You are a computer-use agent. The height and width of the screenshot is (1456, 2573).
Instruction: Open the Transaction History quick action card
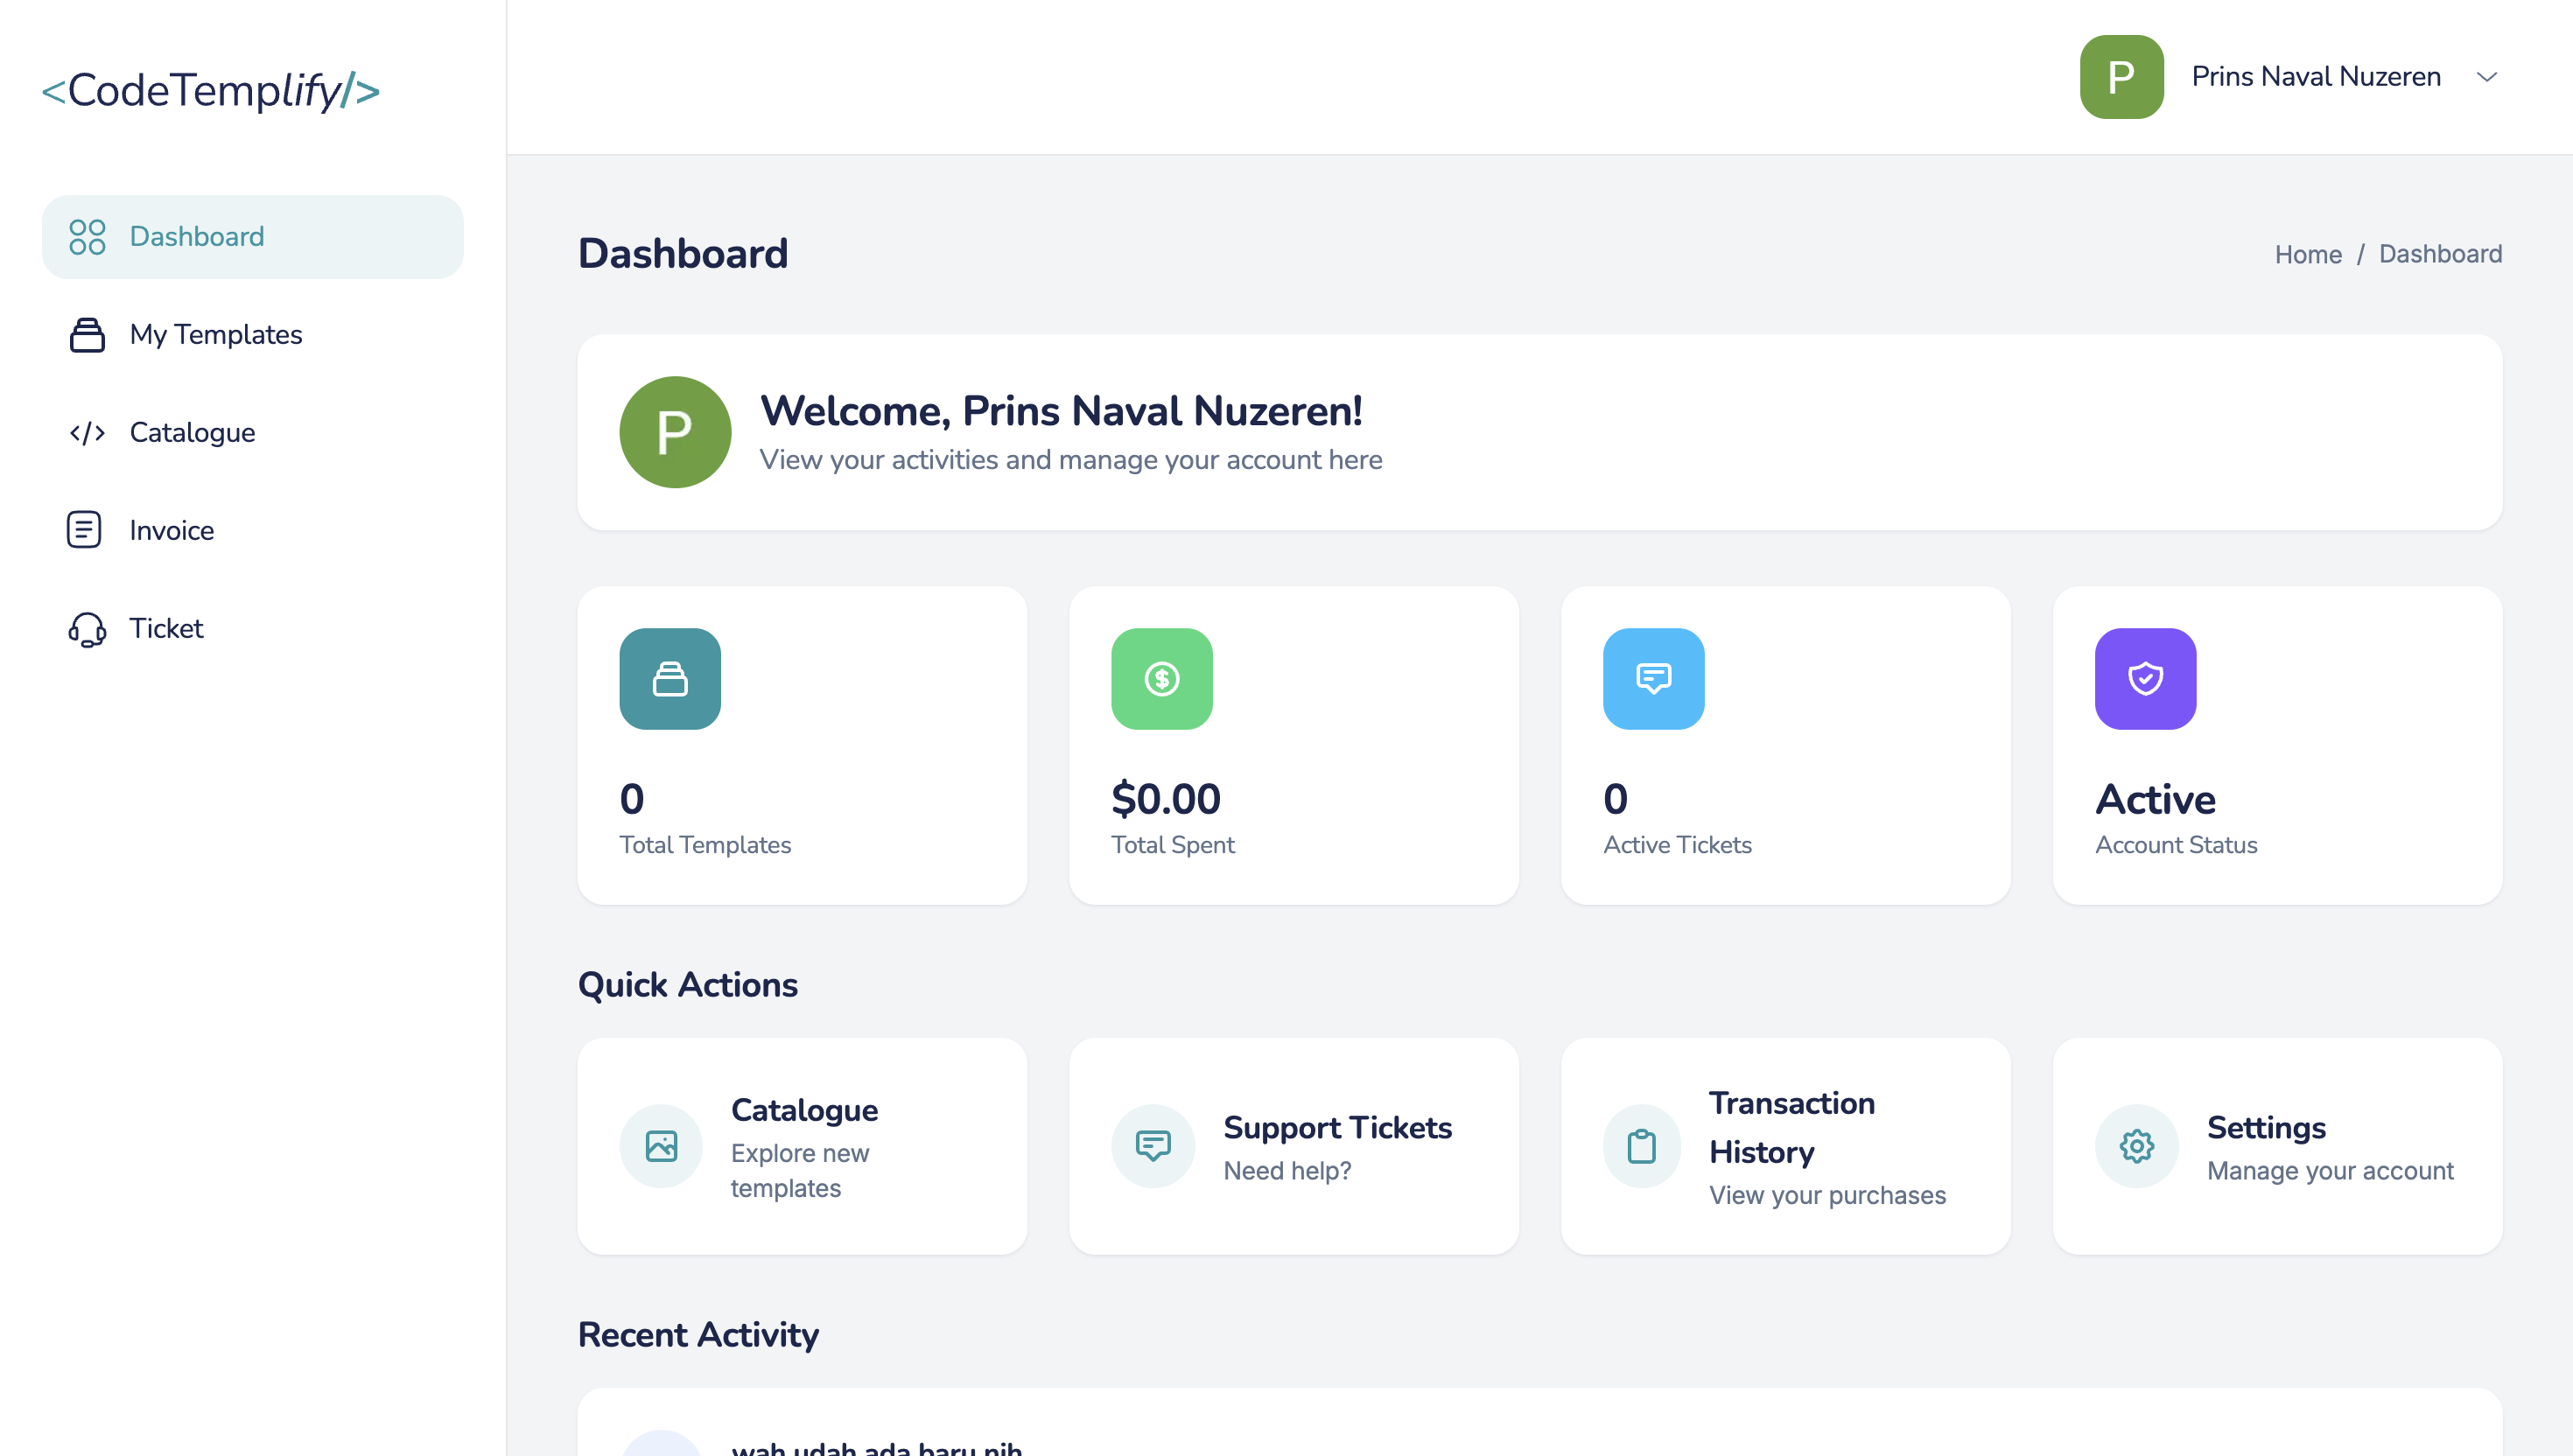(x=1785, y=1146)
